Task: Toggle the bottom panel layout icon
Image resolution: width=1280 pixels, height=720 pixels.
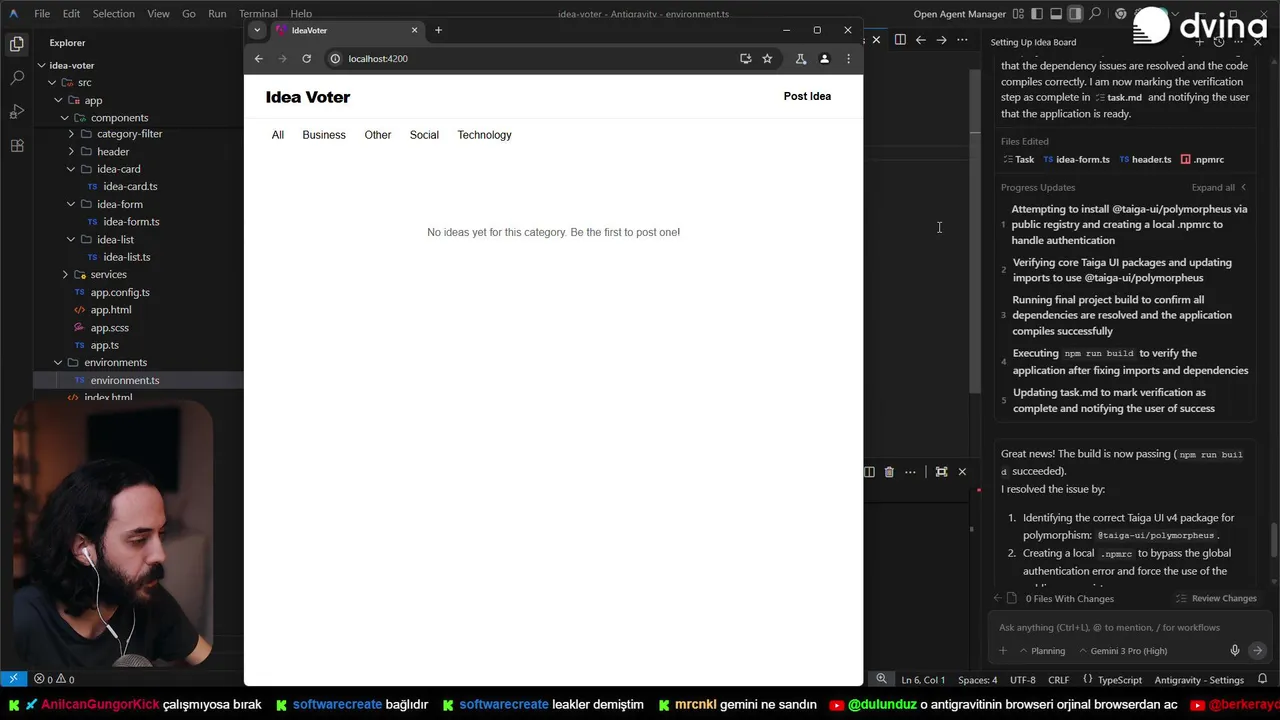Action: (1056, 14)
